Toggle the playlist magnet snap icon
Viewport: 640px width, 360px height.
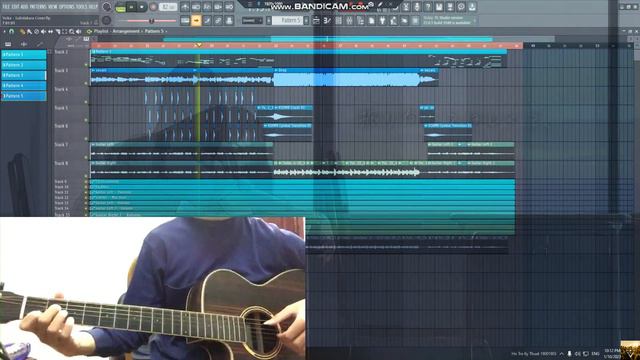[x=11, y=31]
